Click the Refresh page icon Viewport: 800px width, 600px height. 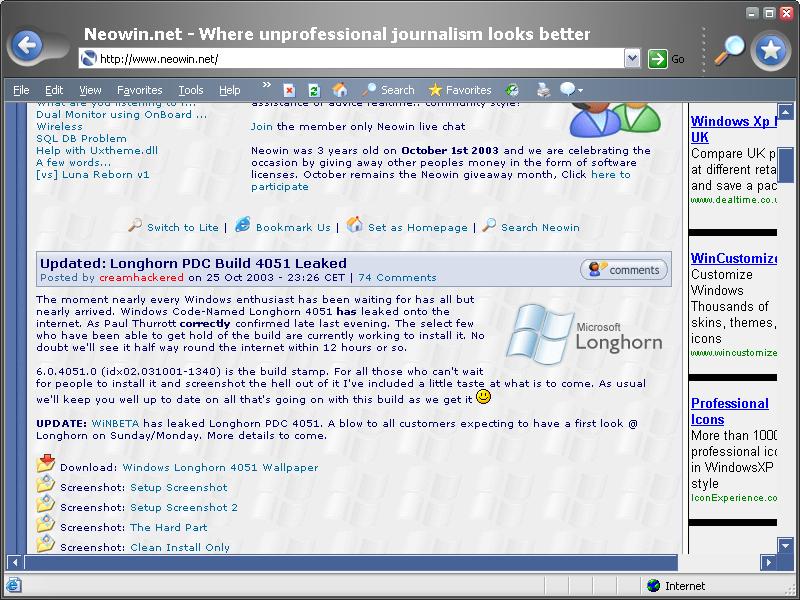tap(314, 90)
